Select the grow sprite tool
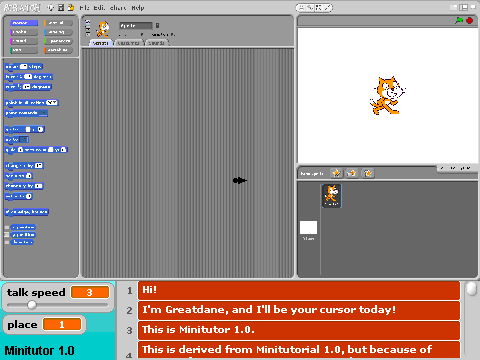Viewport: 480px width, 360px height. [x=319, y=8]
